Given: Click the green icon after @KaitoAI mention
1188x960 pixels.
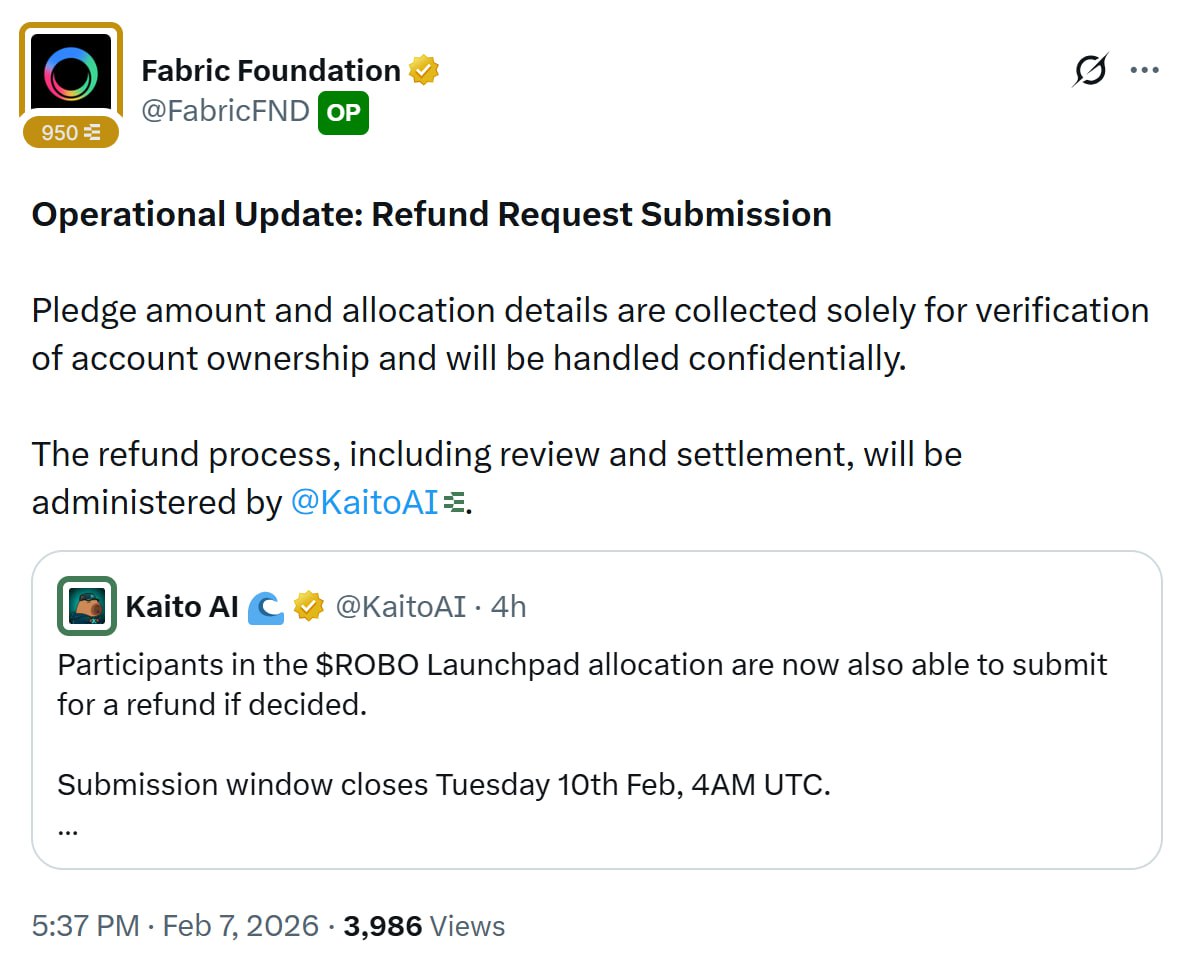Looking at the screenshot, I should 454,502.
